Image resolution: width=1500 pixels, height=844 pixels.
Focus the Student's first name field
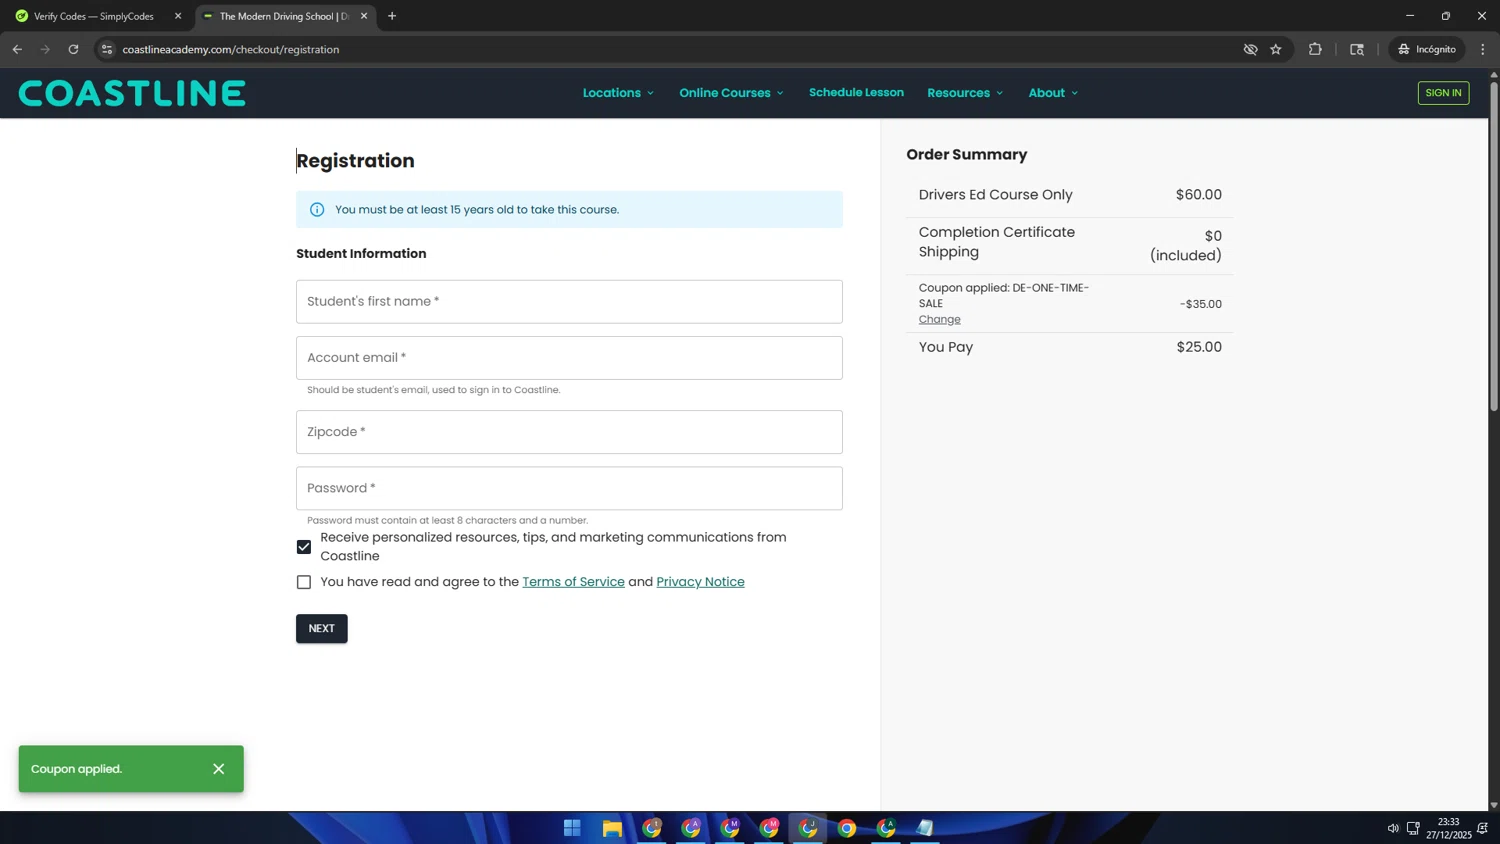click(569, 302)
